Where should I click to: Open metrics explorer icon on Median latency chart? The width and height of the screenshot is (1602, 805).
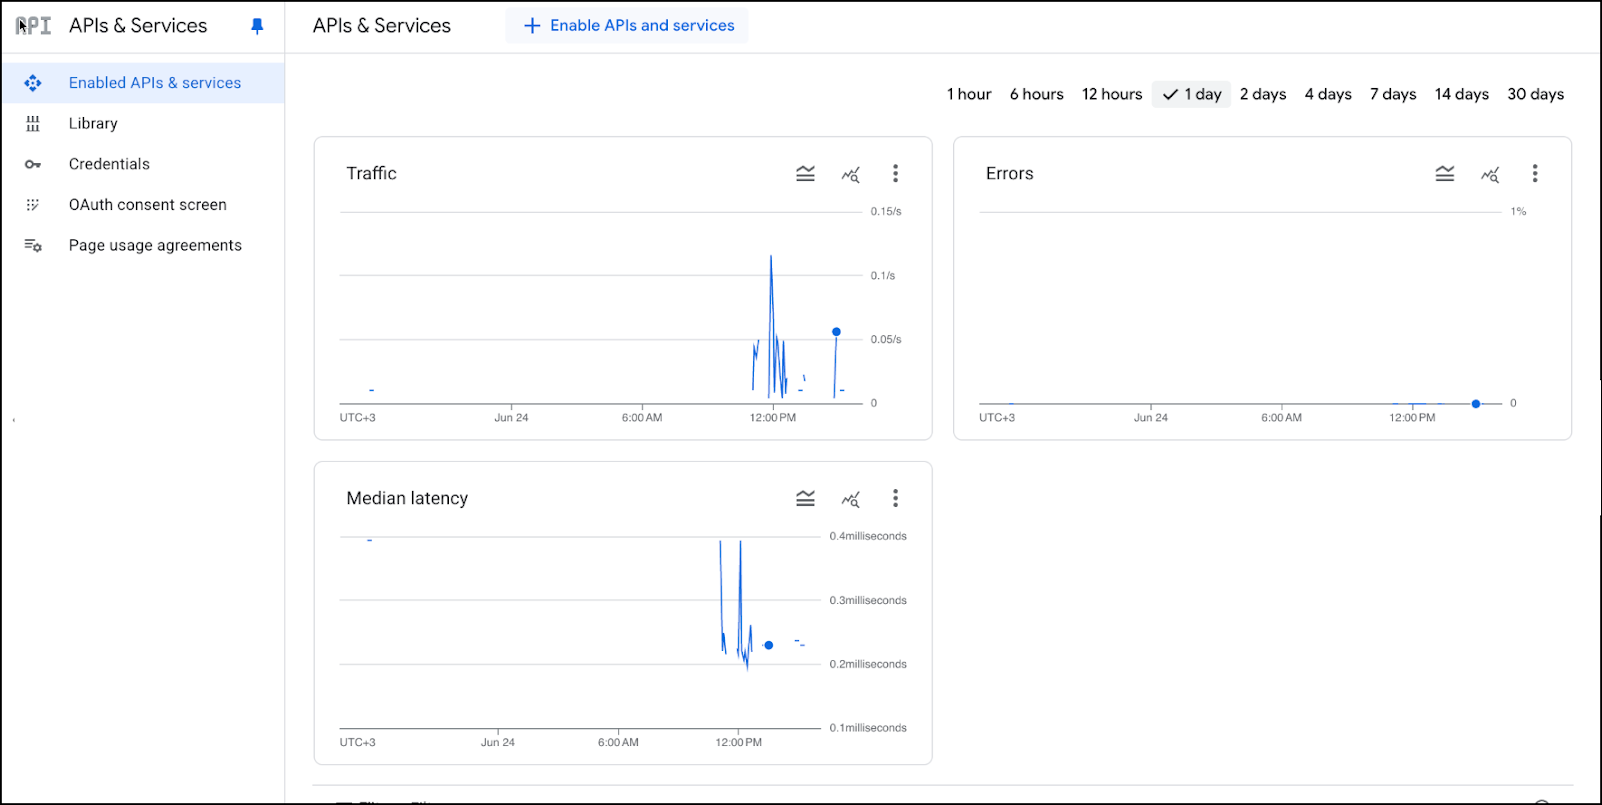point(850,498)
